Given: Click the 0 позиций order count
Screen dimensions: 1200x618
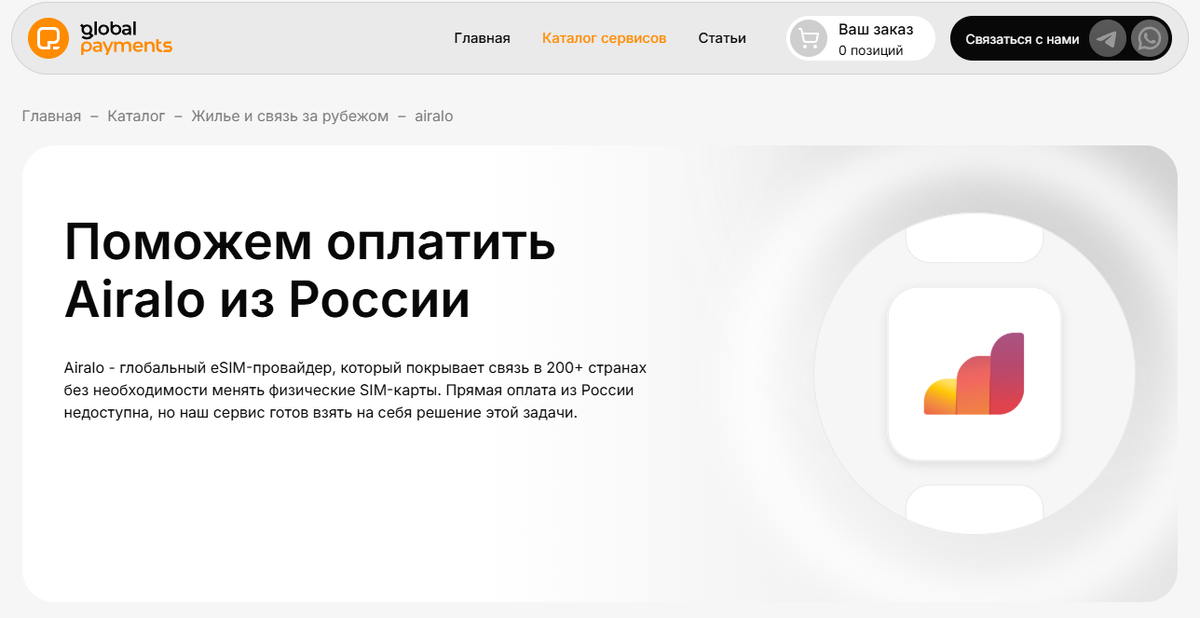Looking at the screenshot, I should pos(871,50).
